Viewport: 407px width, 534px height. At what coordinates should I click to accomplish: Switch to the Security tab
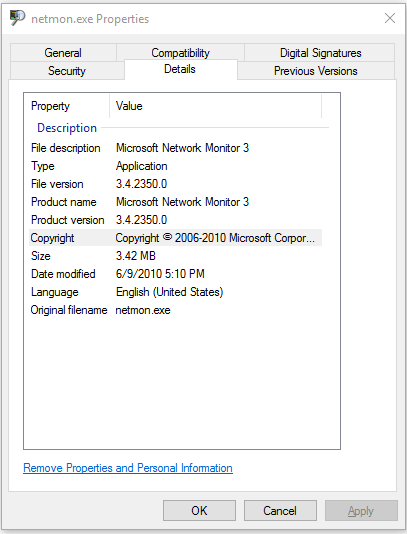(67, 71)
